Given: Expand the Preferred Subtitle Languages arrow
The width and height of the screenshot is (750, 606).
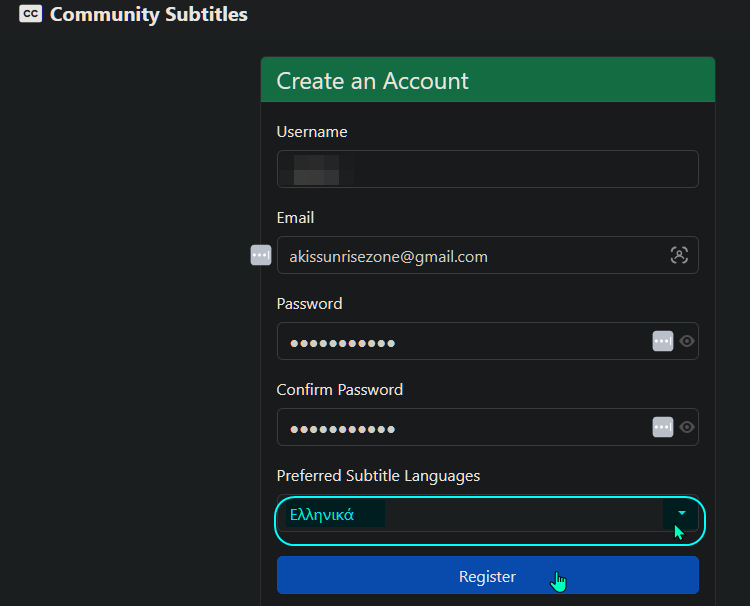Looking at the screenshot, I should (681, 513).
